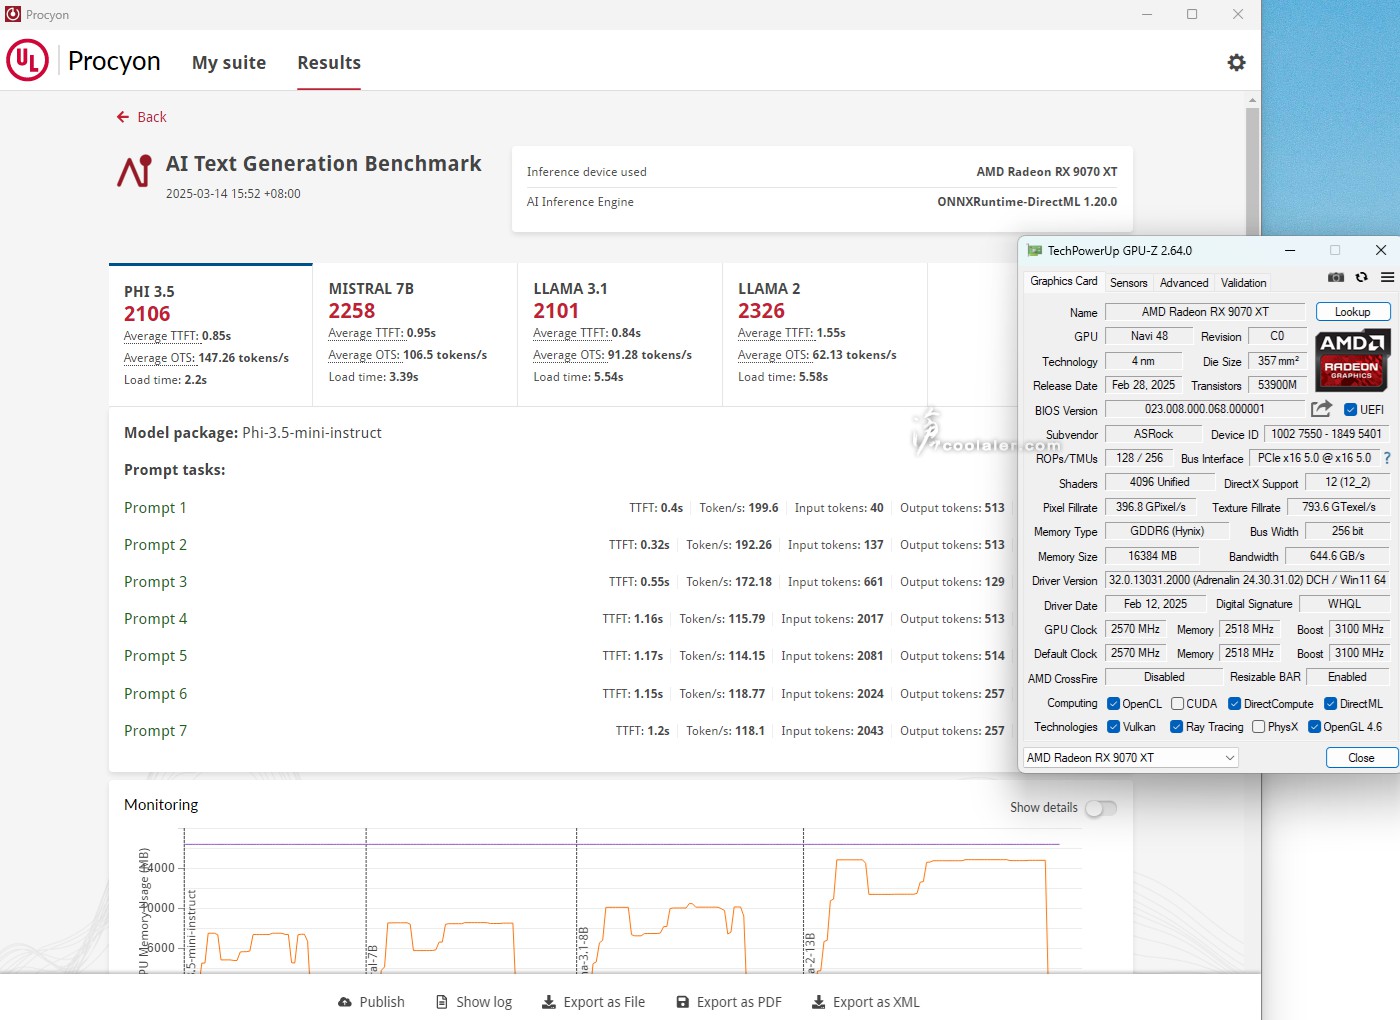This screenshot has height=1020, width=1400.
Task: Click Prompt 3 row label
Action: coord(155,582)
